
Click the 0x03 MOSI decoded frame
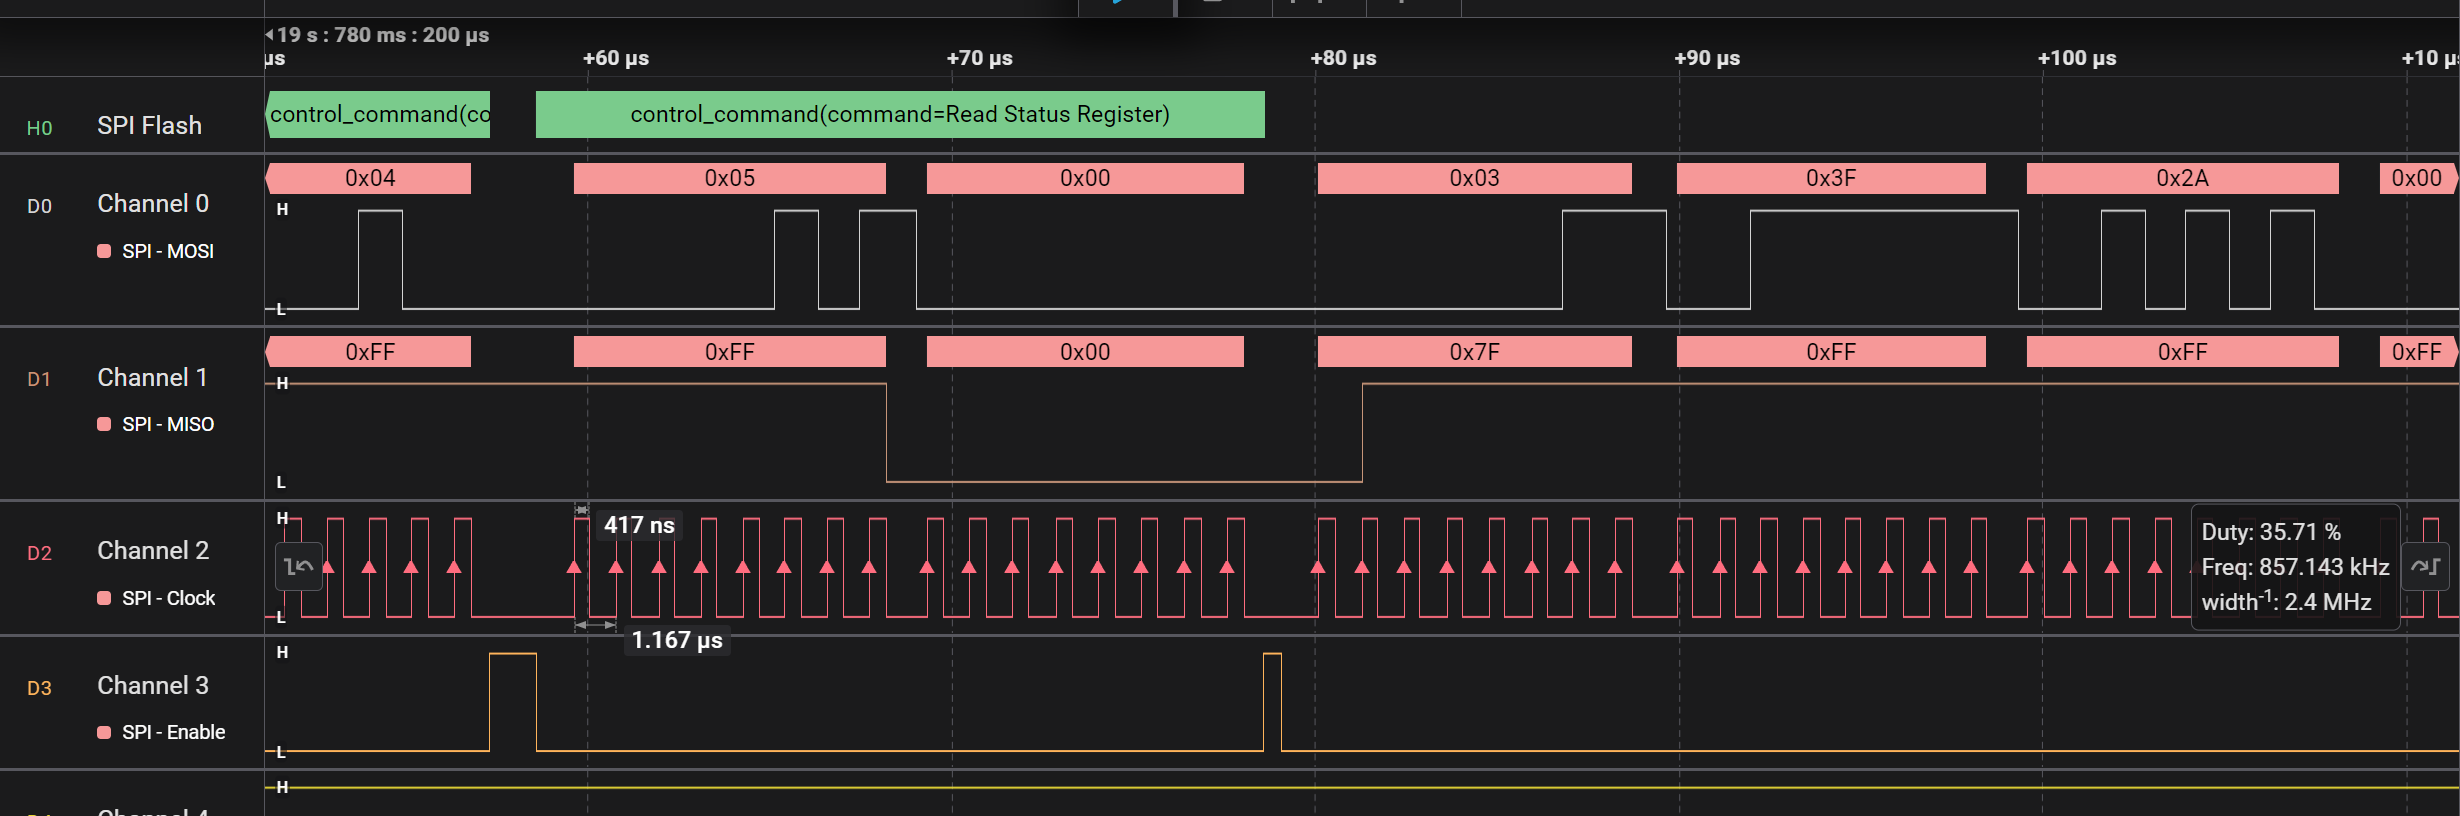pyautogui.click(x=1475, y=178)
